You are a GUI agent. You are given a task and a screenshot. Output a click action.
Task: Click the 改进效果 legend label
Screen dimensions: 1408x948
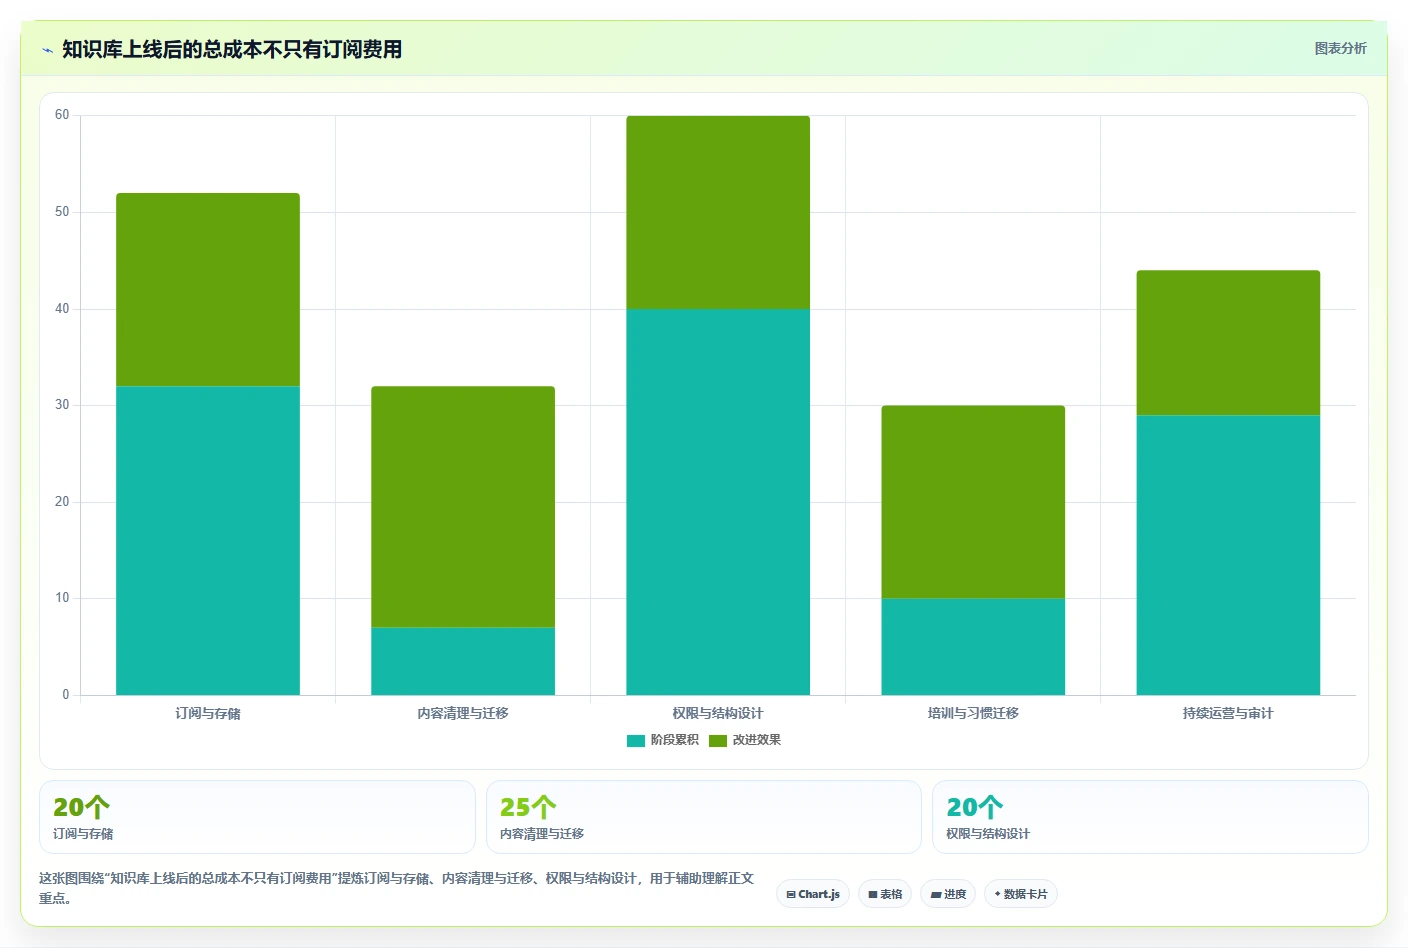coord(756,740)
